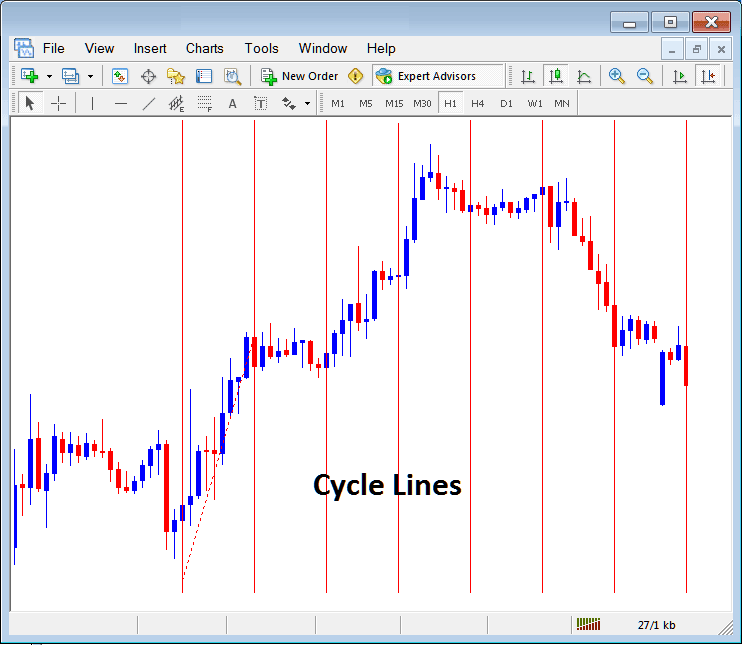Open the Insert menu
Screen dimensions: 742x645
150,48
